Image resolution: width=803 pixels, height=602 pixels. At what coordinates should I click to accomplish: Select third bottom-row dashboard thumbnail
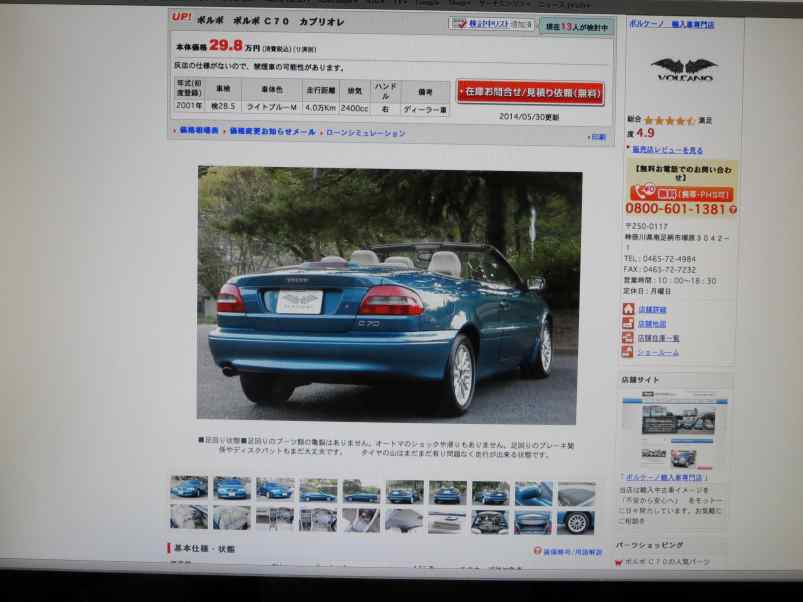(x=275, y=519)
